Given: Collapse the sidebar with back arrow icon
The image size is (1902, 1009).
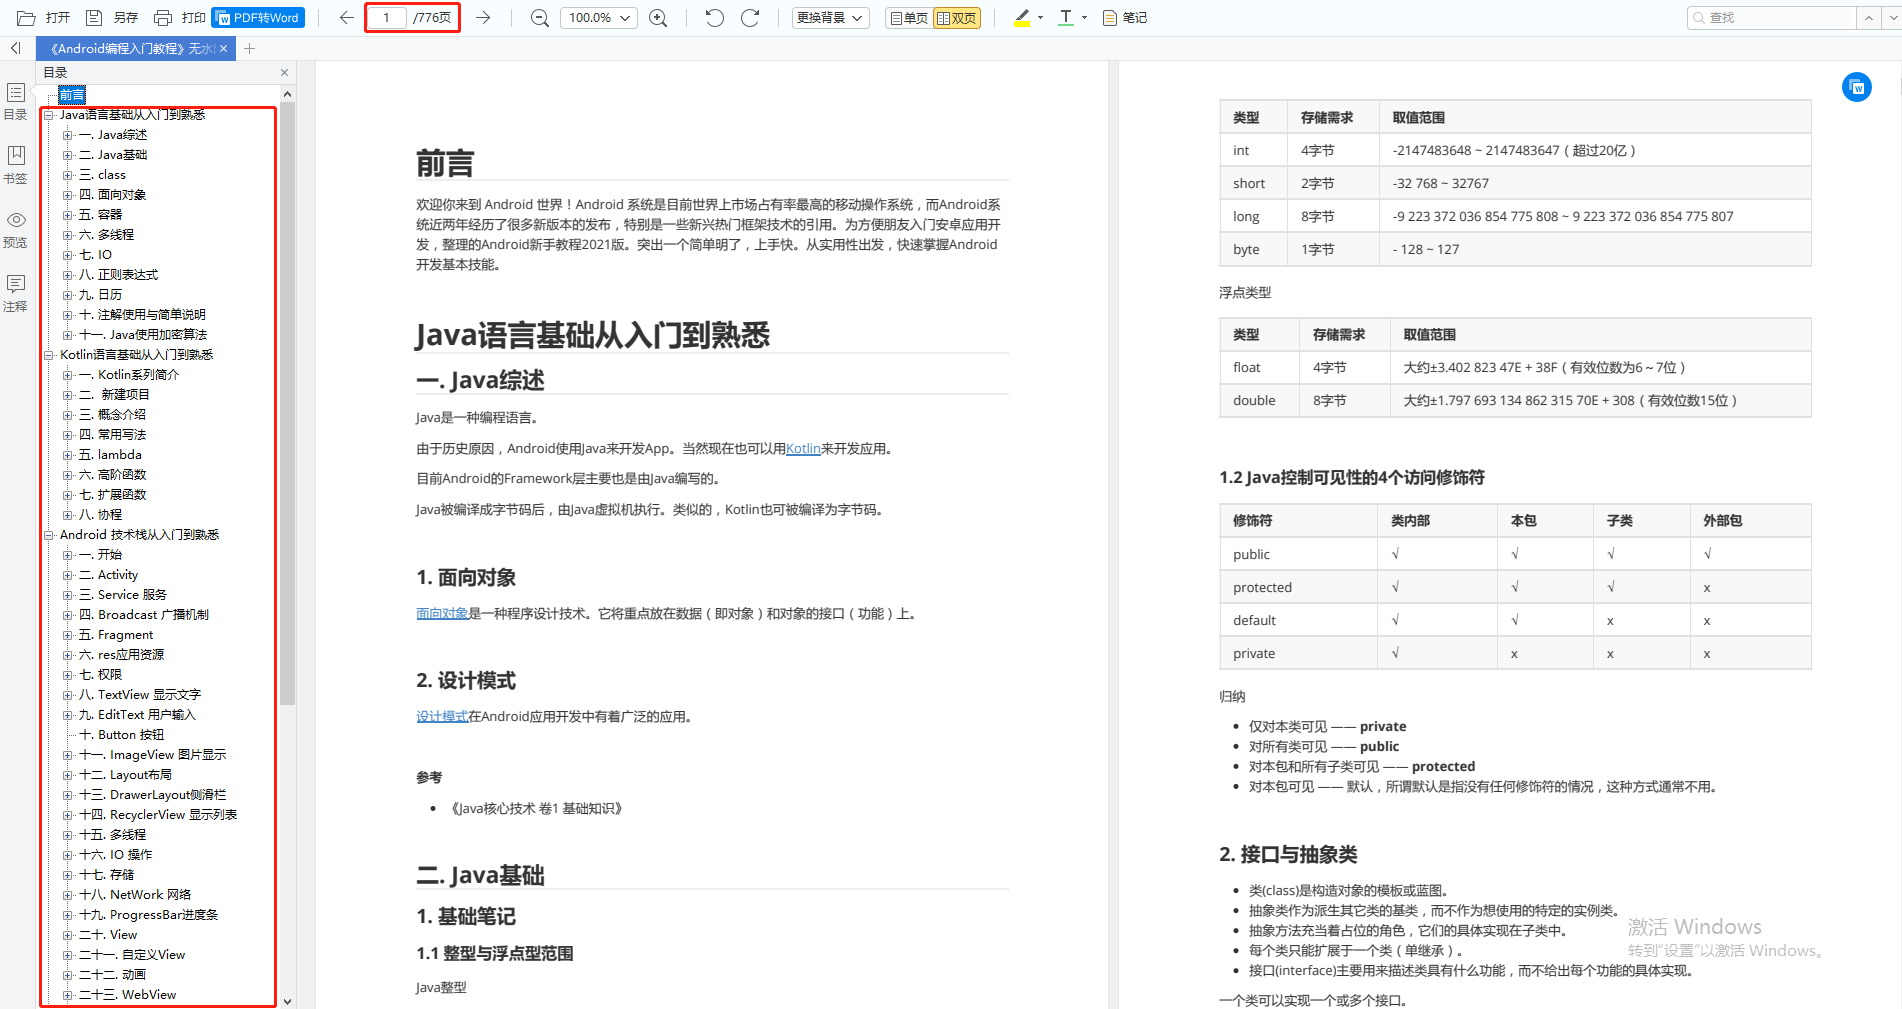Looking at the screenshot, I should pyautogui.click(x=15, y=48).
